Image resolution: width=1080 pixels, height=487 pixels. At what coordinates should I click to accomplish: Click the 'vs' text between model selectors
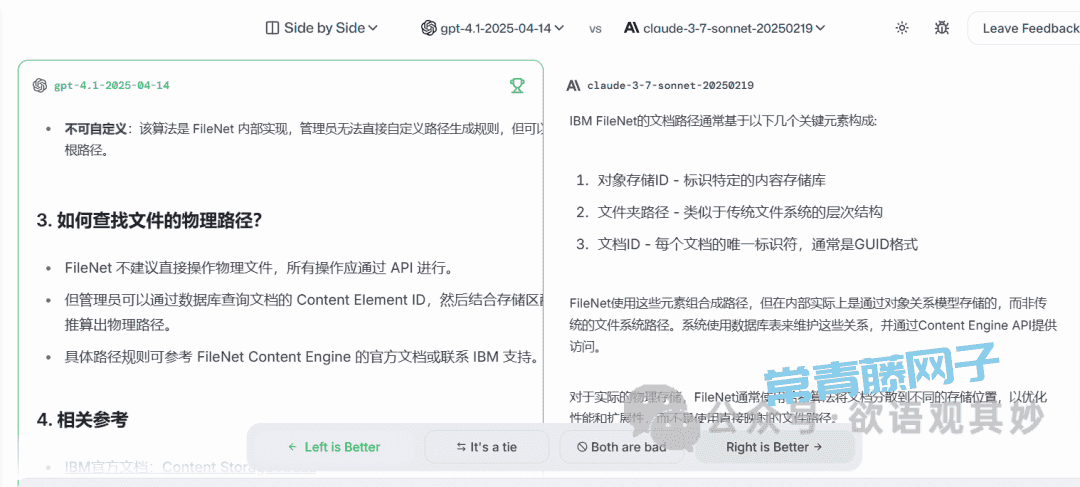[x=595, y=29]
